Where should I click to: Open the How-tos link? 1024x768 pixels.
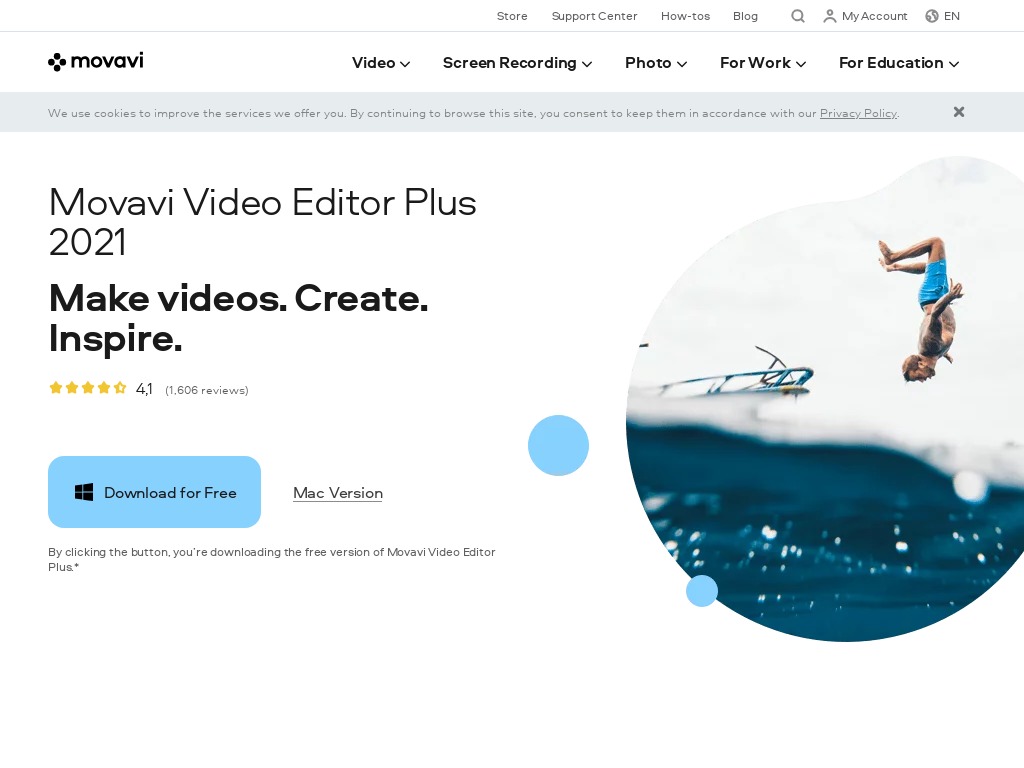[685, 16]
